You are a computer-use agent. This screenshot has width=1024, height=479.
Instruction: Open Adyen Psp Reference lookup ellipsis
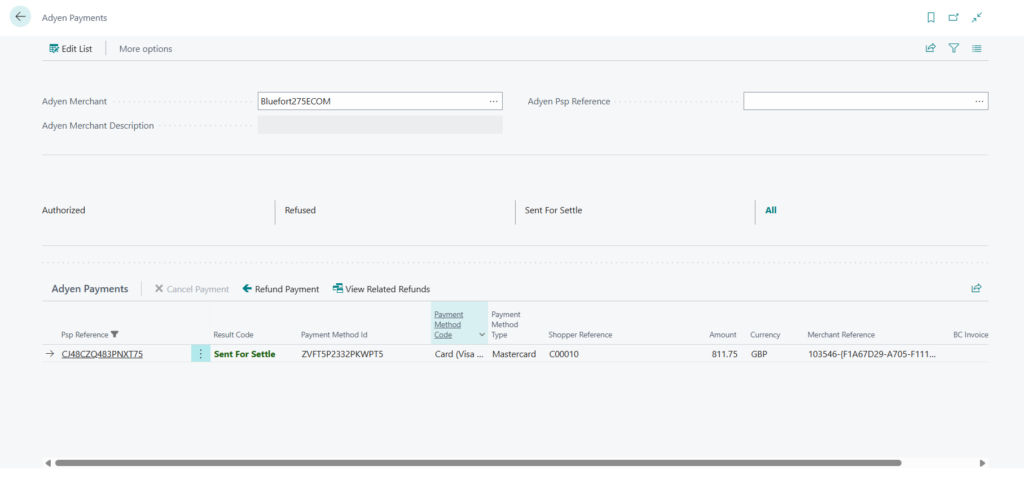pyautogui.click(x=979, y=101)
